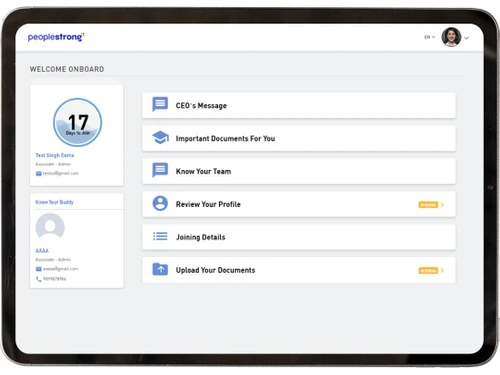The width and height of the screenshot is (500, 375).
Task: Open Important Documents For You
Action: pyautogui.click(x=299, y=138)
